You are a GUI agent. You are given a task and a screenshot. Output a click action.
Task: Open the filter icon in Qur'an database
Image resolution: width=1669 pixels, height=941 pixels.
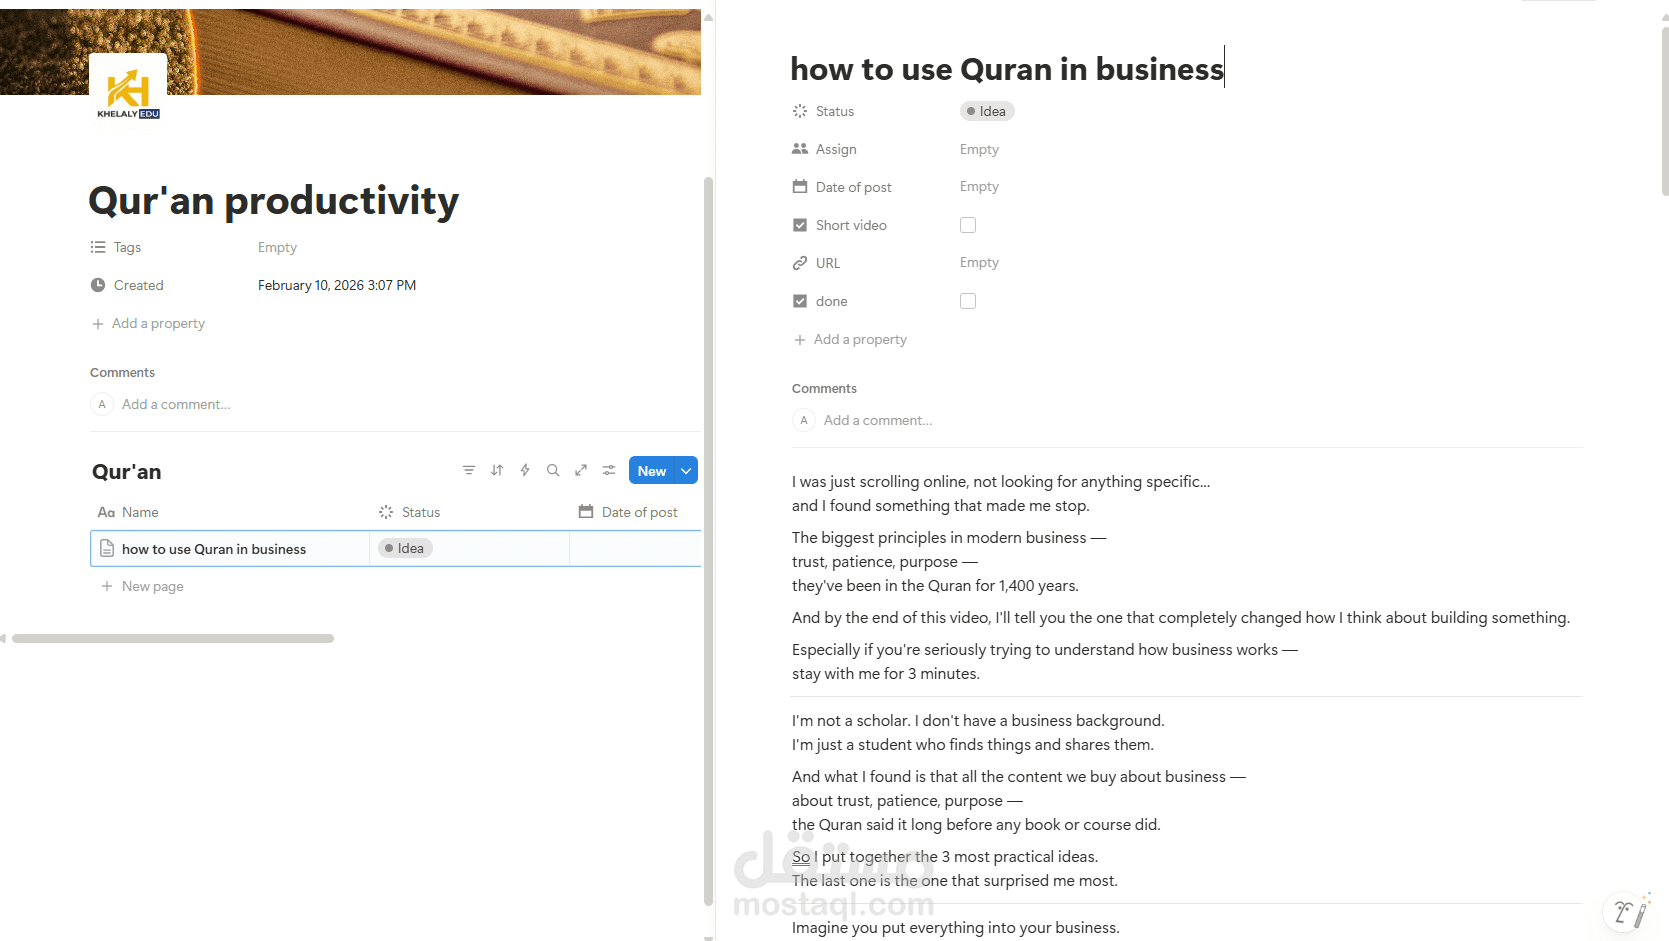click(x=469, y=470)
